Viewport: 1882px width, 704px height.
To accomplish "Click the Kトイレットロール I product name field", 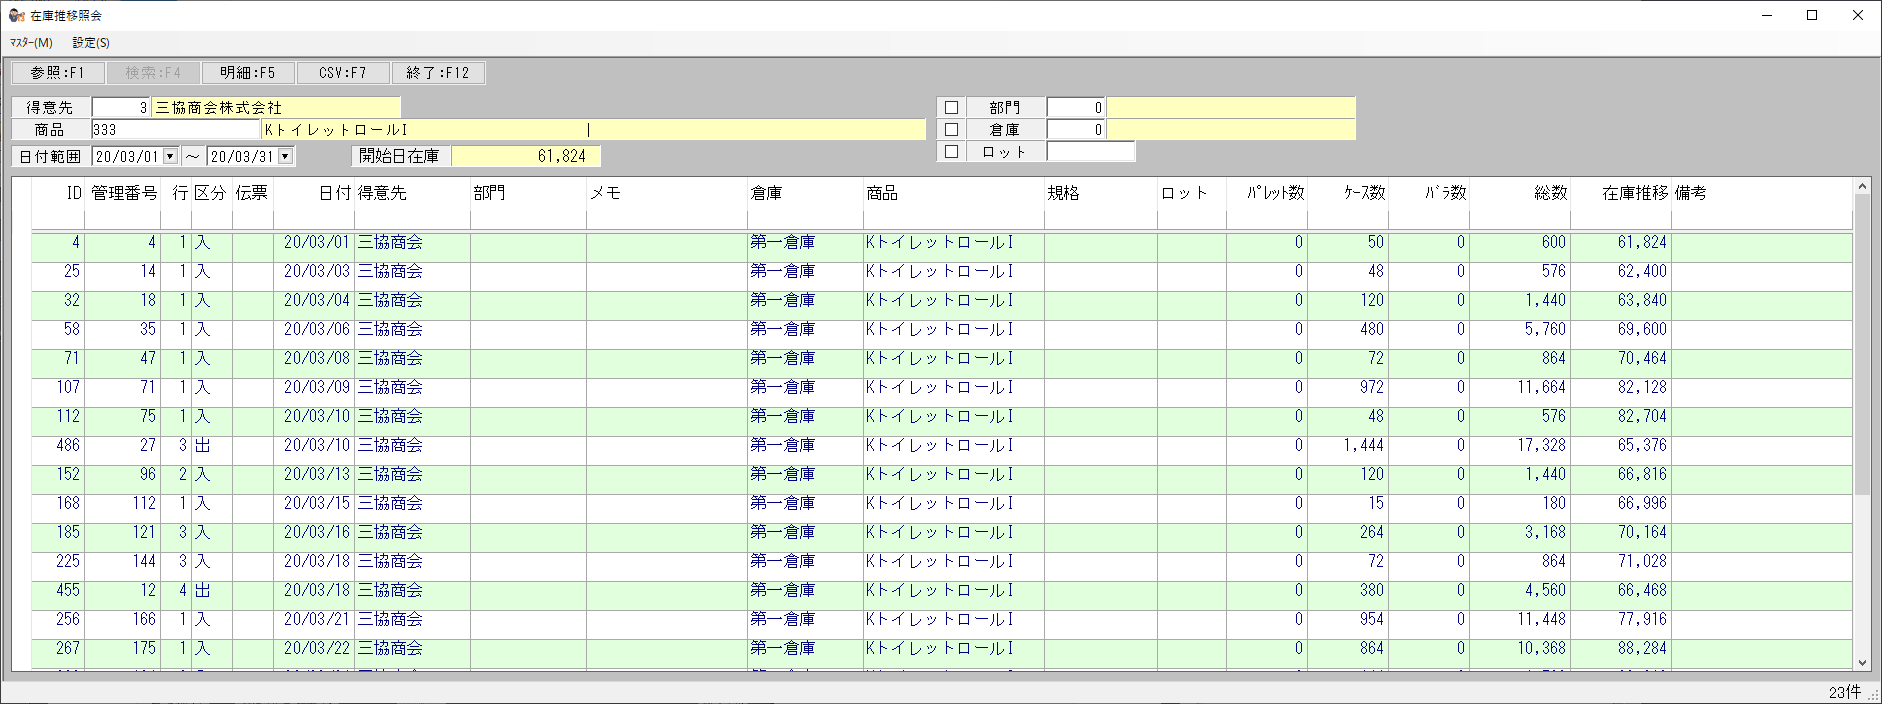I will 594,129.
